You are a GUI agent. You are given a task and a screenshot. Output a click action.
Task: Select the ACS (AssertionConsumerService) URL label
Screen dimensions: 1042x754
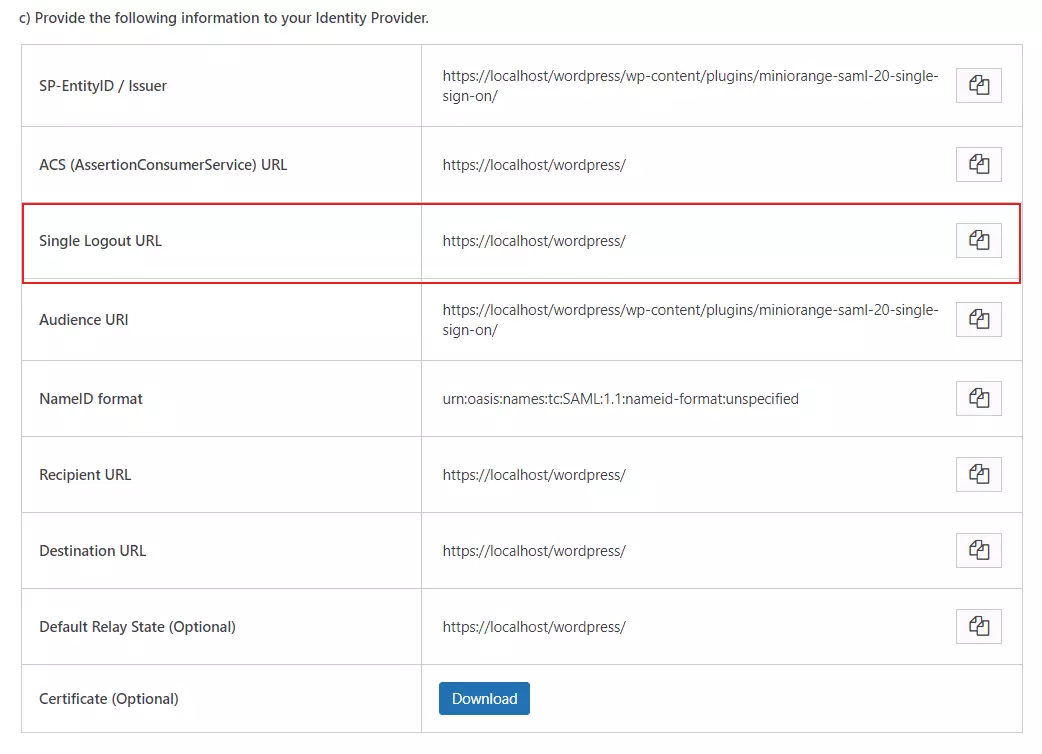(x=163, y=165)
